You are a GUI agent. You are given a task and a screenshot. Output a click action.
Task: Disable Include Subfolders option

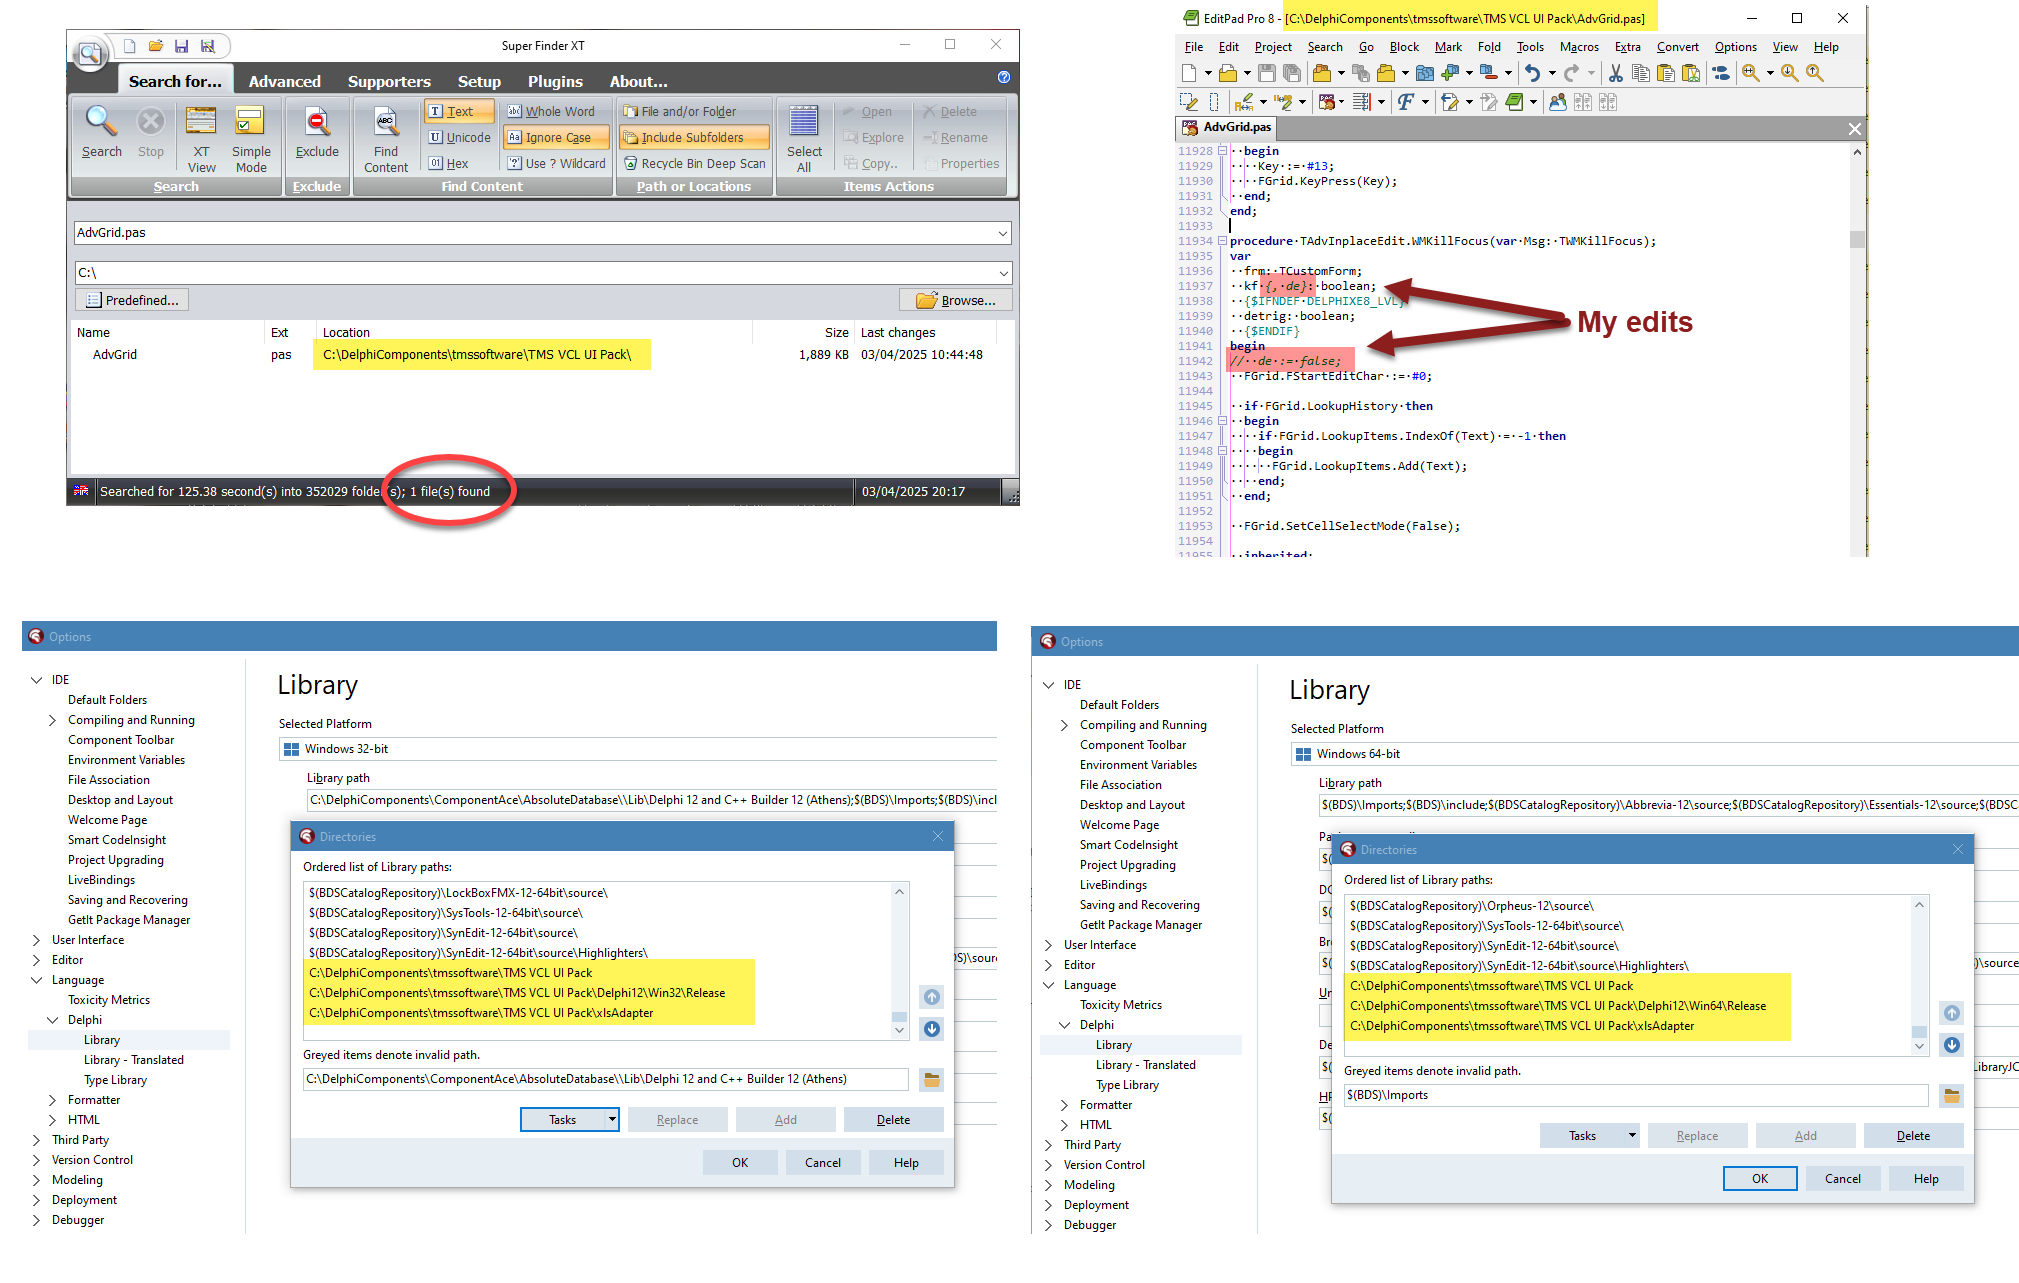pyautogui.click(x=694, y=137)
